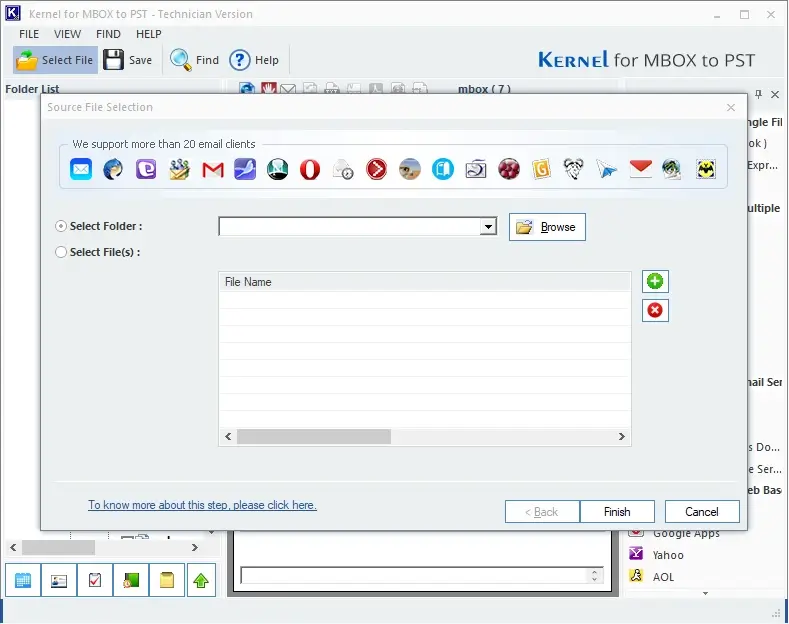
Task: Click the Yahoo purple Y icon
Action: [636, 554]
